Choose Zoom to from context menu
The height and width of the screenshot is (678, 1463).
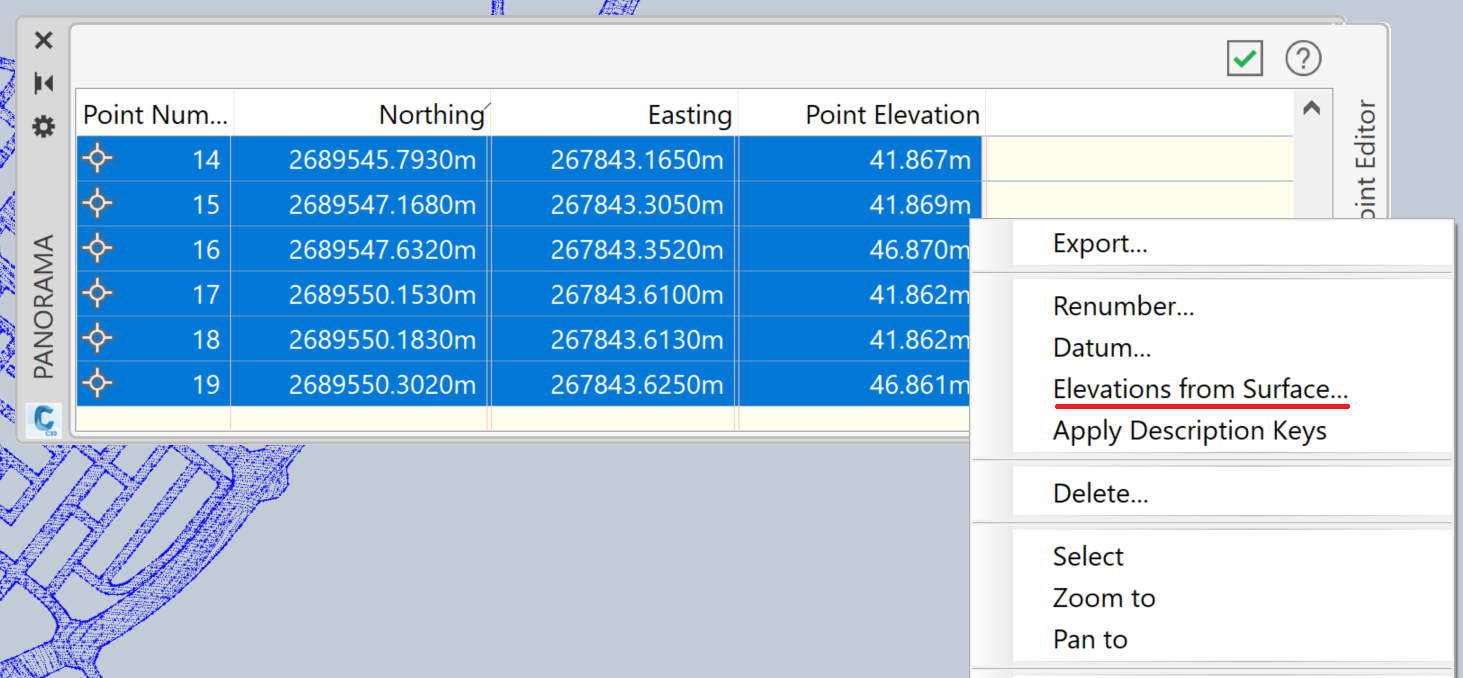pyautogui.click(x=1104, y=599)
